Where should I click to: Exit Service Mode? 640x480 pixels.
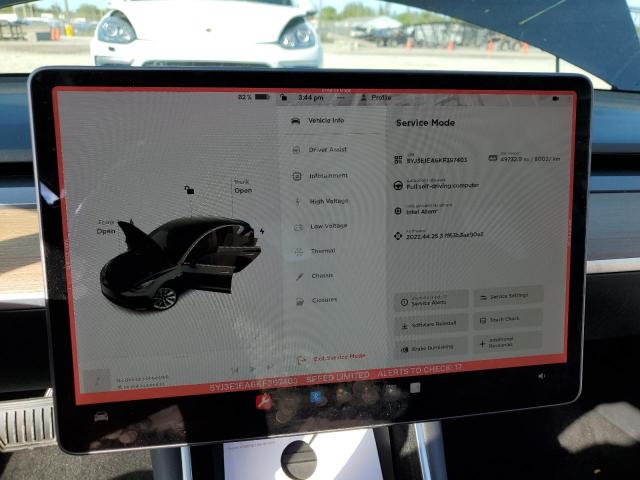click(x=332, y=358)
